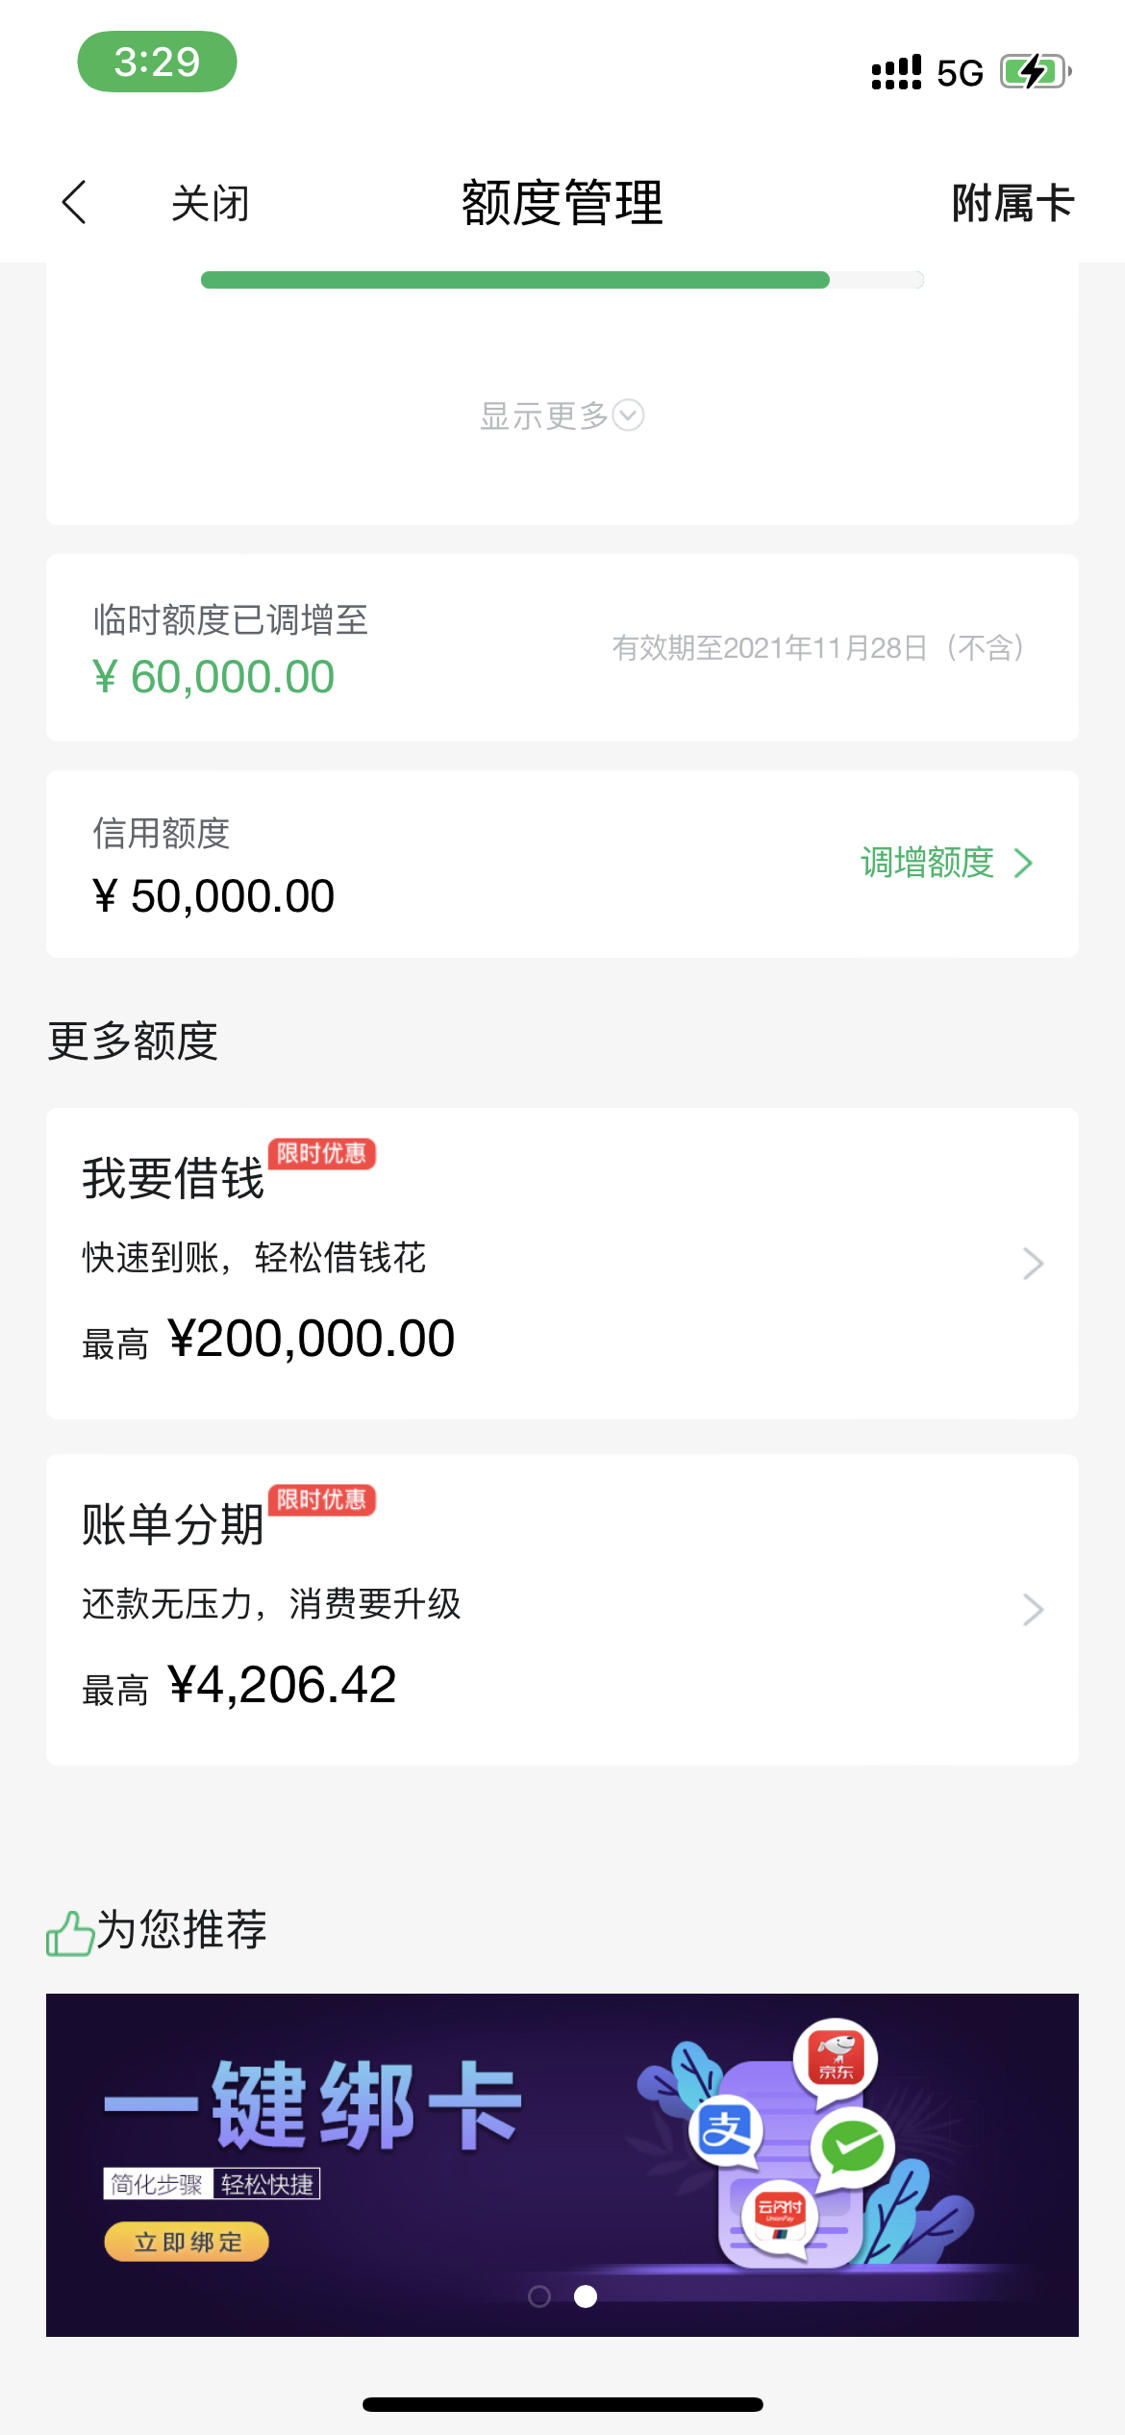This screenshot has width=1125, height=2435.
Task: Tap the 关闭 close text
Action: coord(210,203)
